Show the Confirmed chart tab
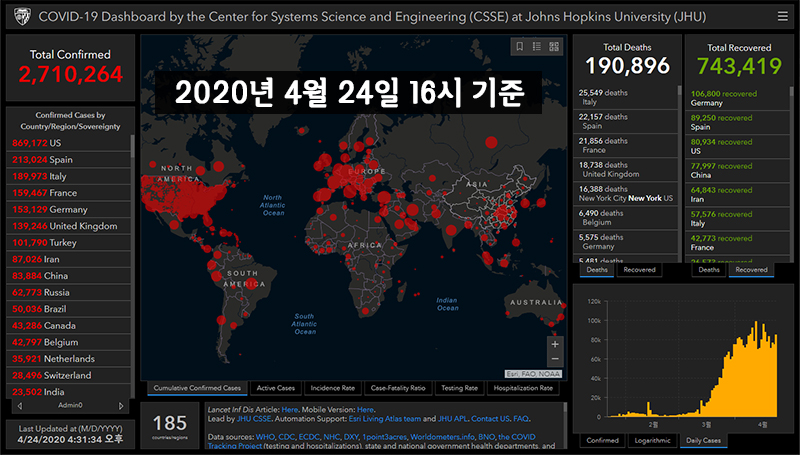 click(x=603, y=441)
